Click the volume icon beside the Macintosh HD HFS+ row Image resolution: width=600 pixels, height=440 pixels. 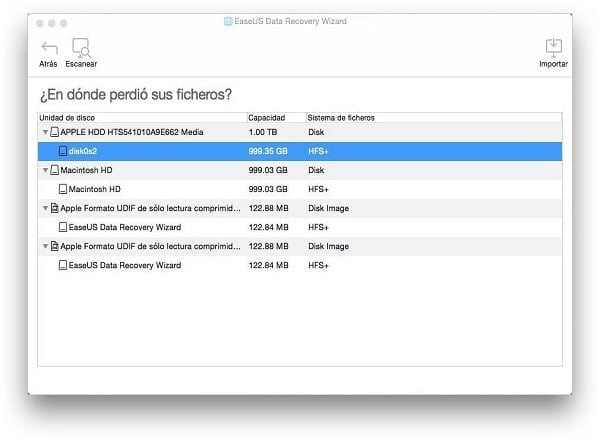pyautogui.click(x=63, y=189)
